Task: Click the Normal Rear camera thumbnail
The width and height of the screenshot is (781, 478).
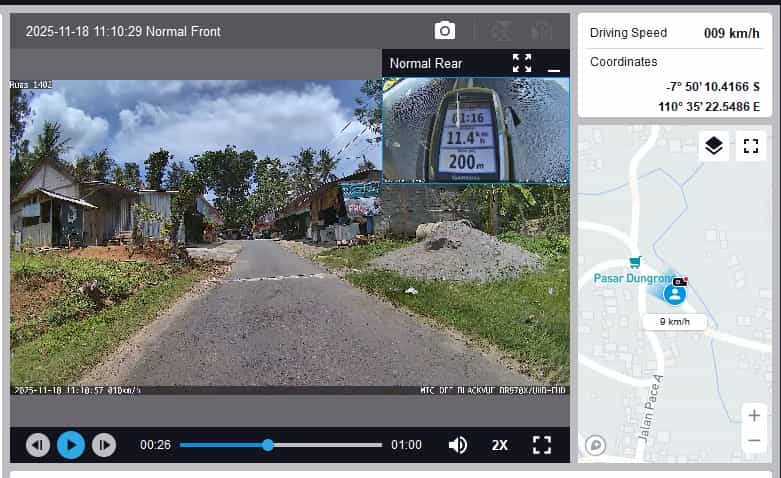Action: click(476, 130)
